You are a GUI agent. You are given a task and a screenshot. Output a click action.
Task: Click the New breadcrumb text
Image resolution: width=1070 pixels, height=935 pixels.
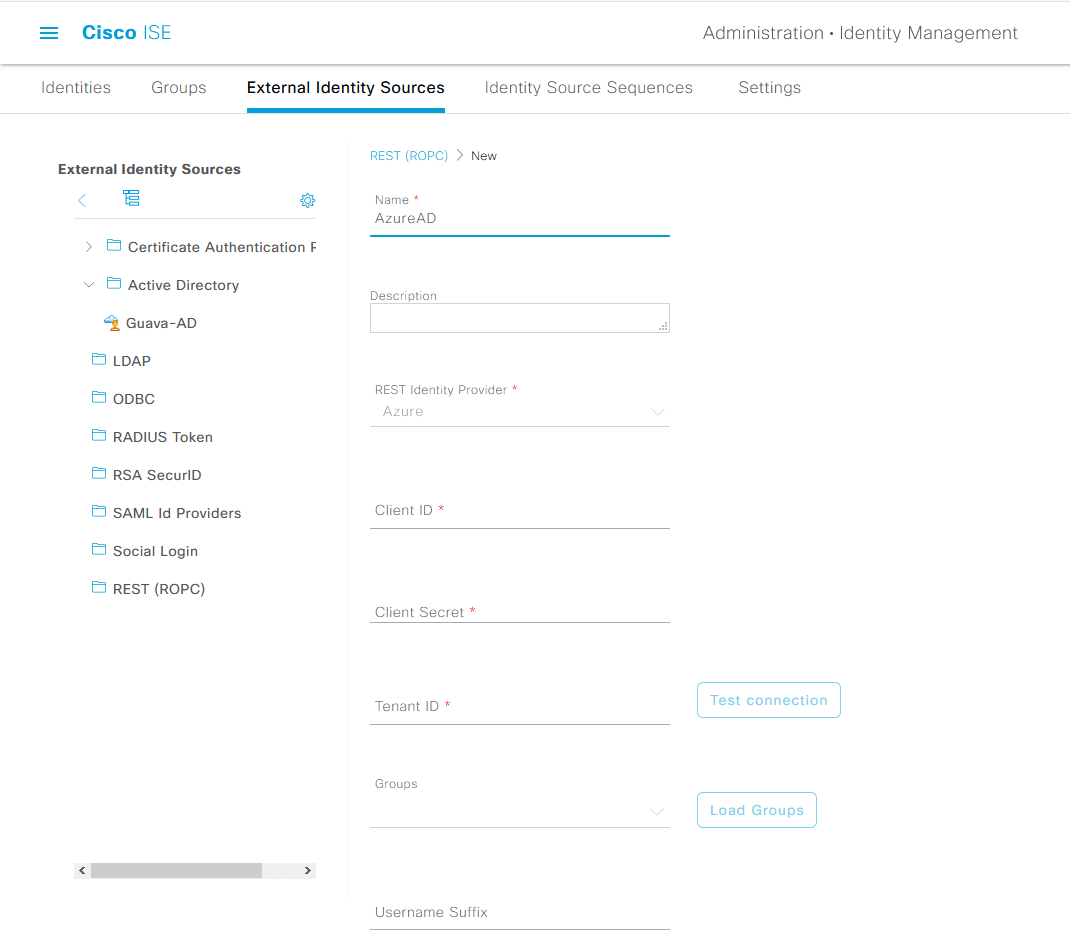(484, 156)
